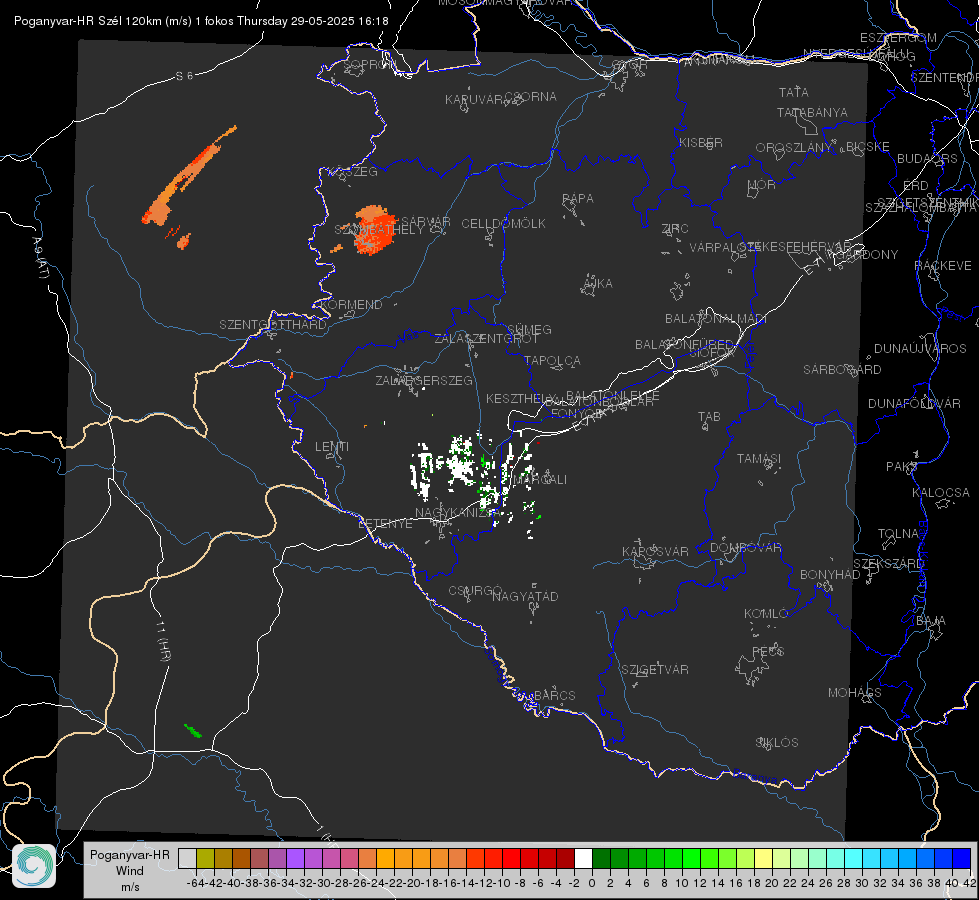Click the KALOCSA city label
This screenshot has height=900, width=979.
(x=941, y=493)
